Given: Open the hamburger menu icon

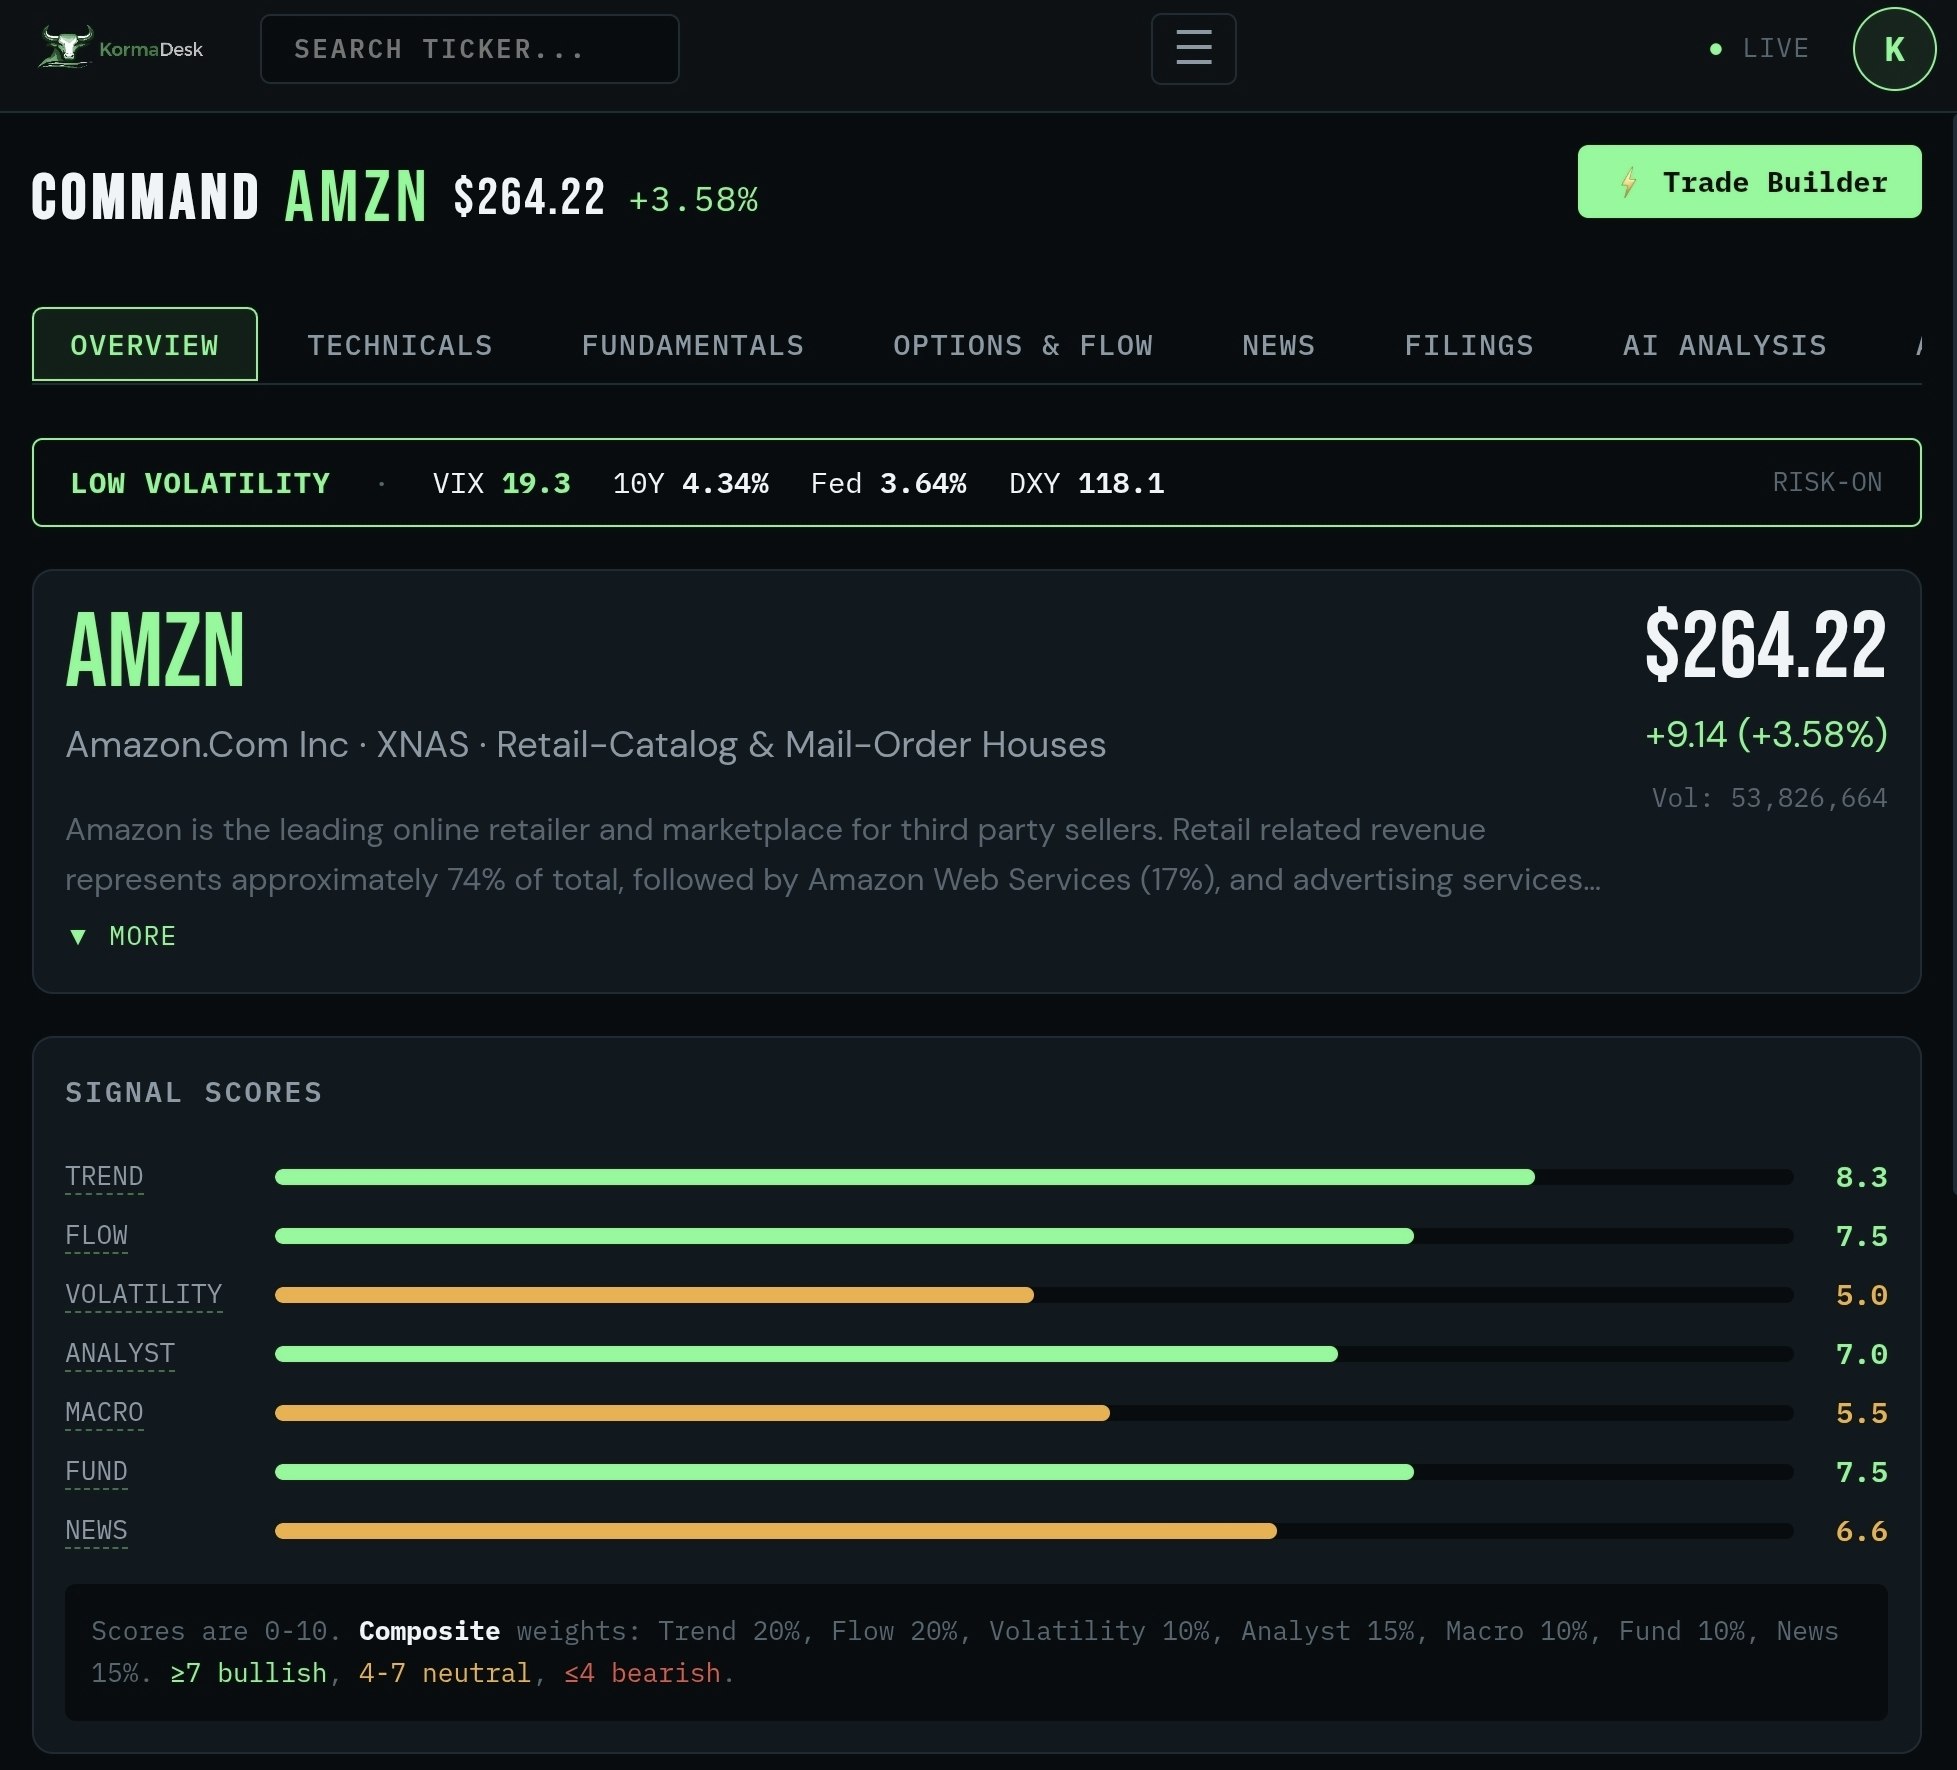Looking at the screenshot, I should click(1193, 49).
